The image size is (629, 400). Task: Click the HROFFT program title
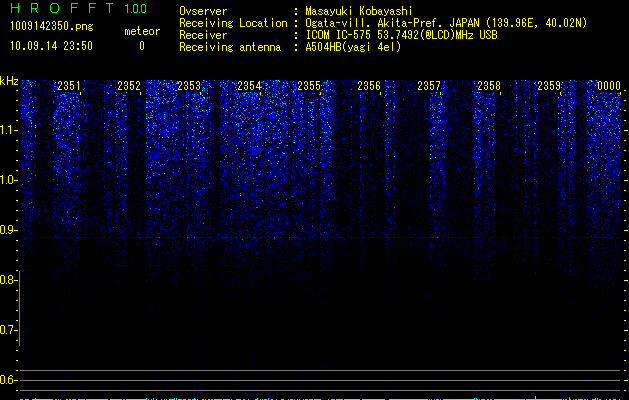(x=62, y=8)
